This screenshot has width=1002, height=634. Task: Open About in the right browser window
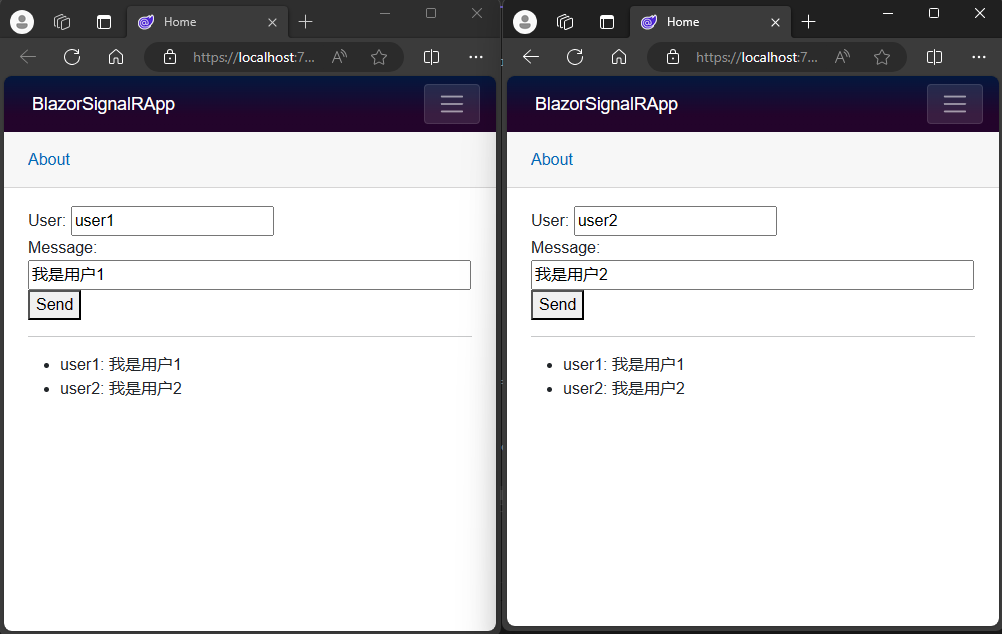click(x=551, y=159)
